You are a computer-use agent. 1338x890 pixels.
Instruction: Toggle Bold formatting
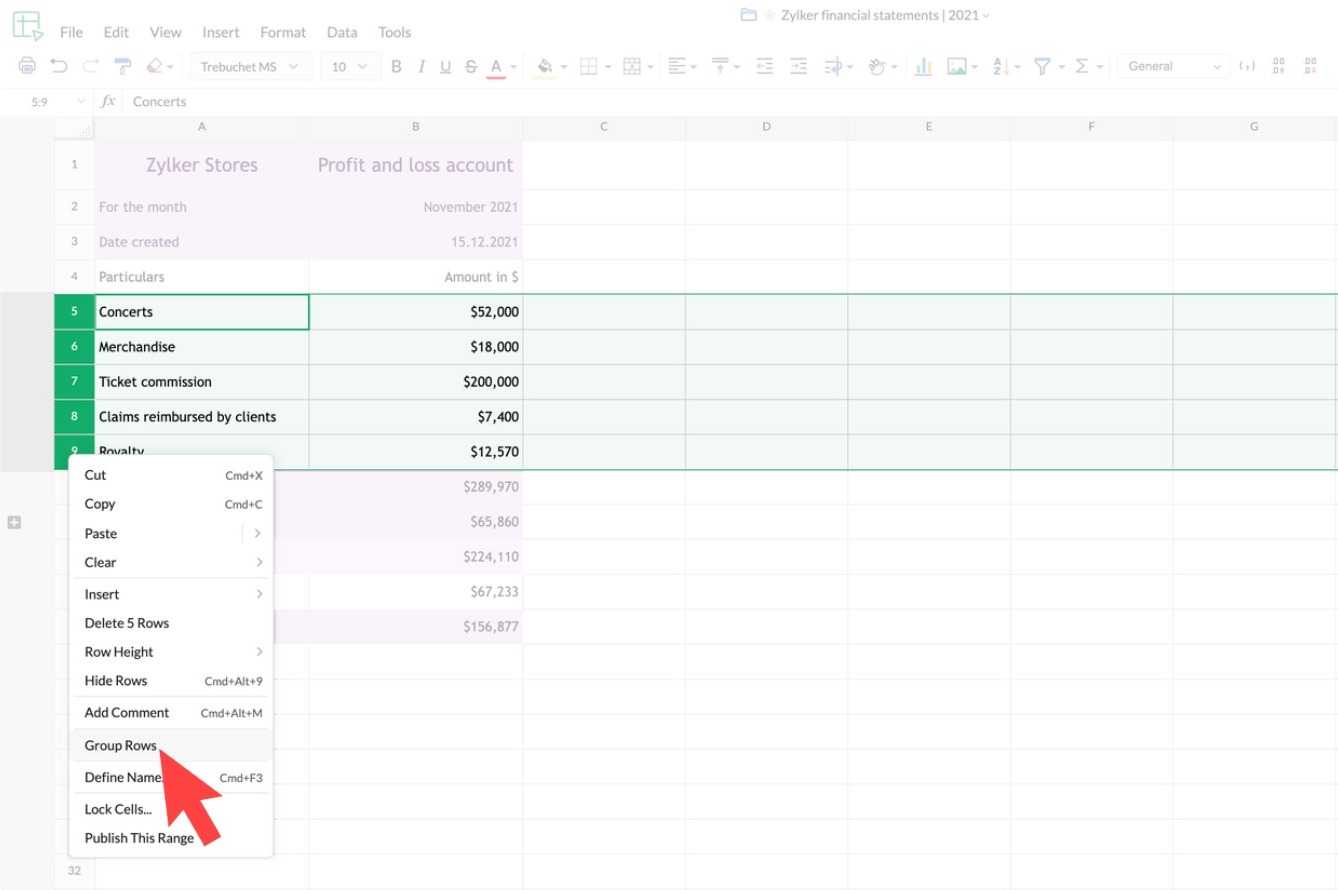click(x=396, y=67)
